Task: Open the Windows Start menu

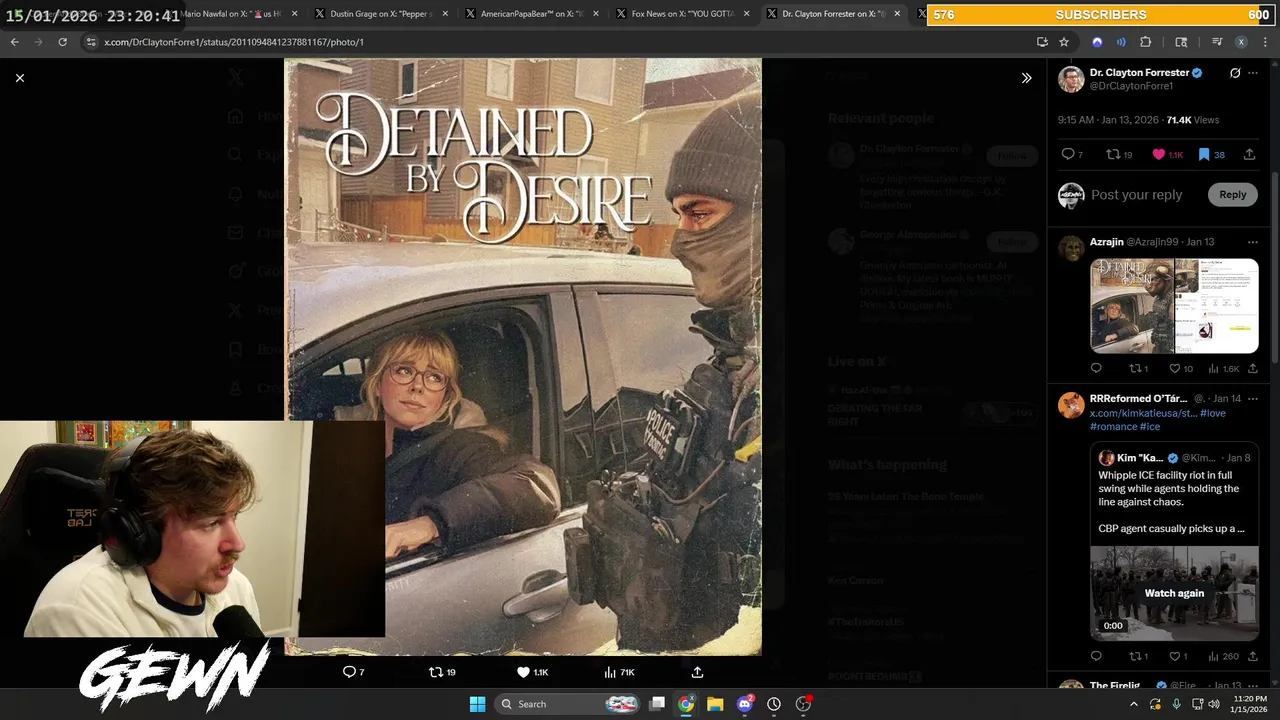Action: coord(477,704)
